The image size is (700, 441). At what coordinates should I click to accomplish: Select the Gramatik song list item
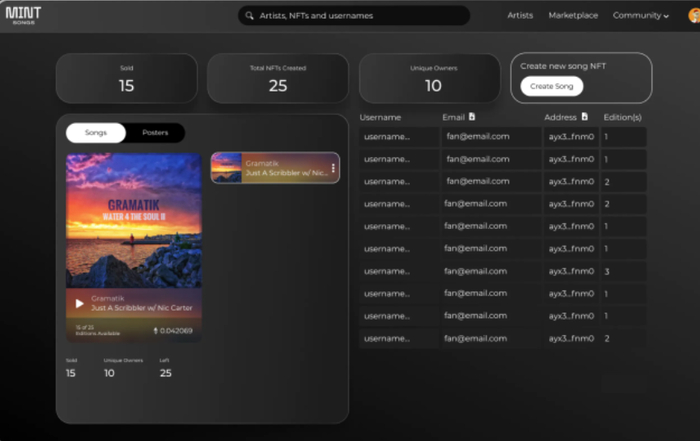pos(275,168)
